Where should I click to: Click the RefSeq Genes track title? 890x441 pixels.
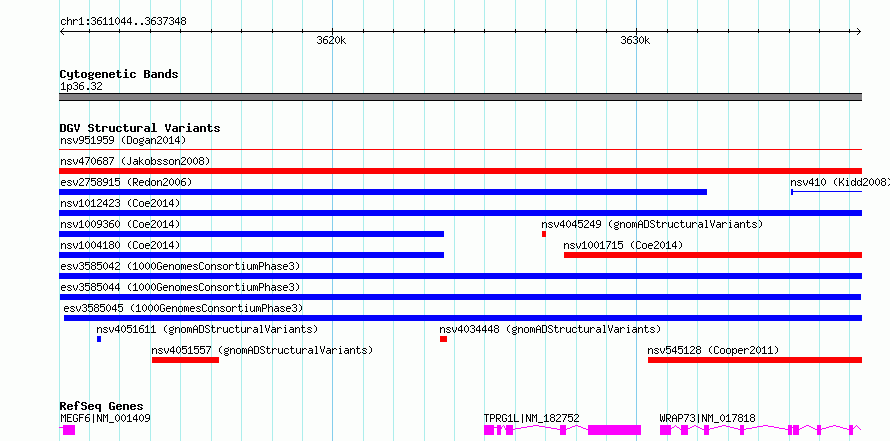(x=101, y=406)
